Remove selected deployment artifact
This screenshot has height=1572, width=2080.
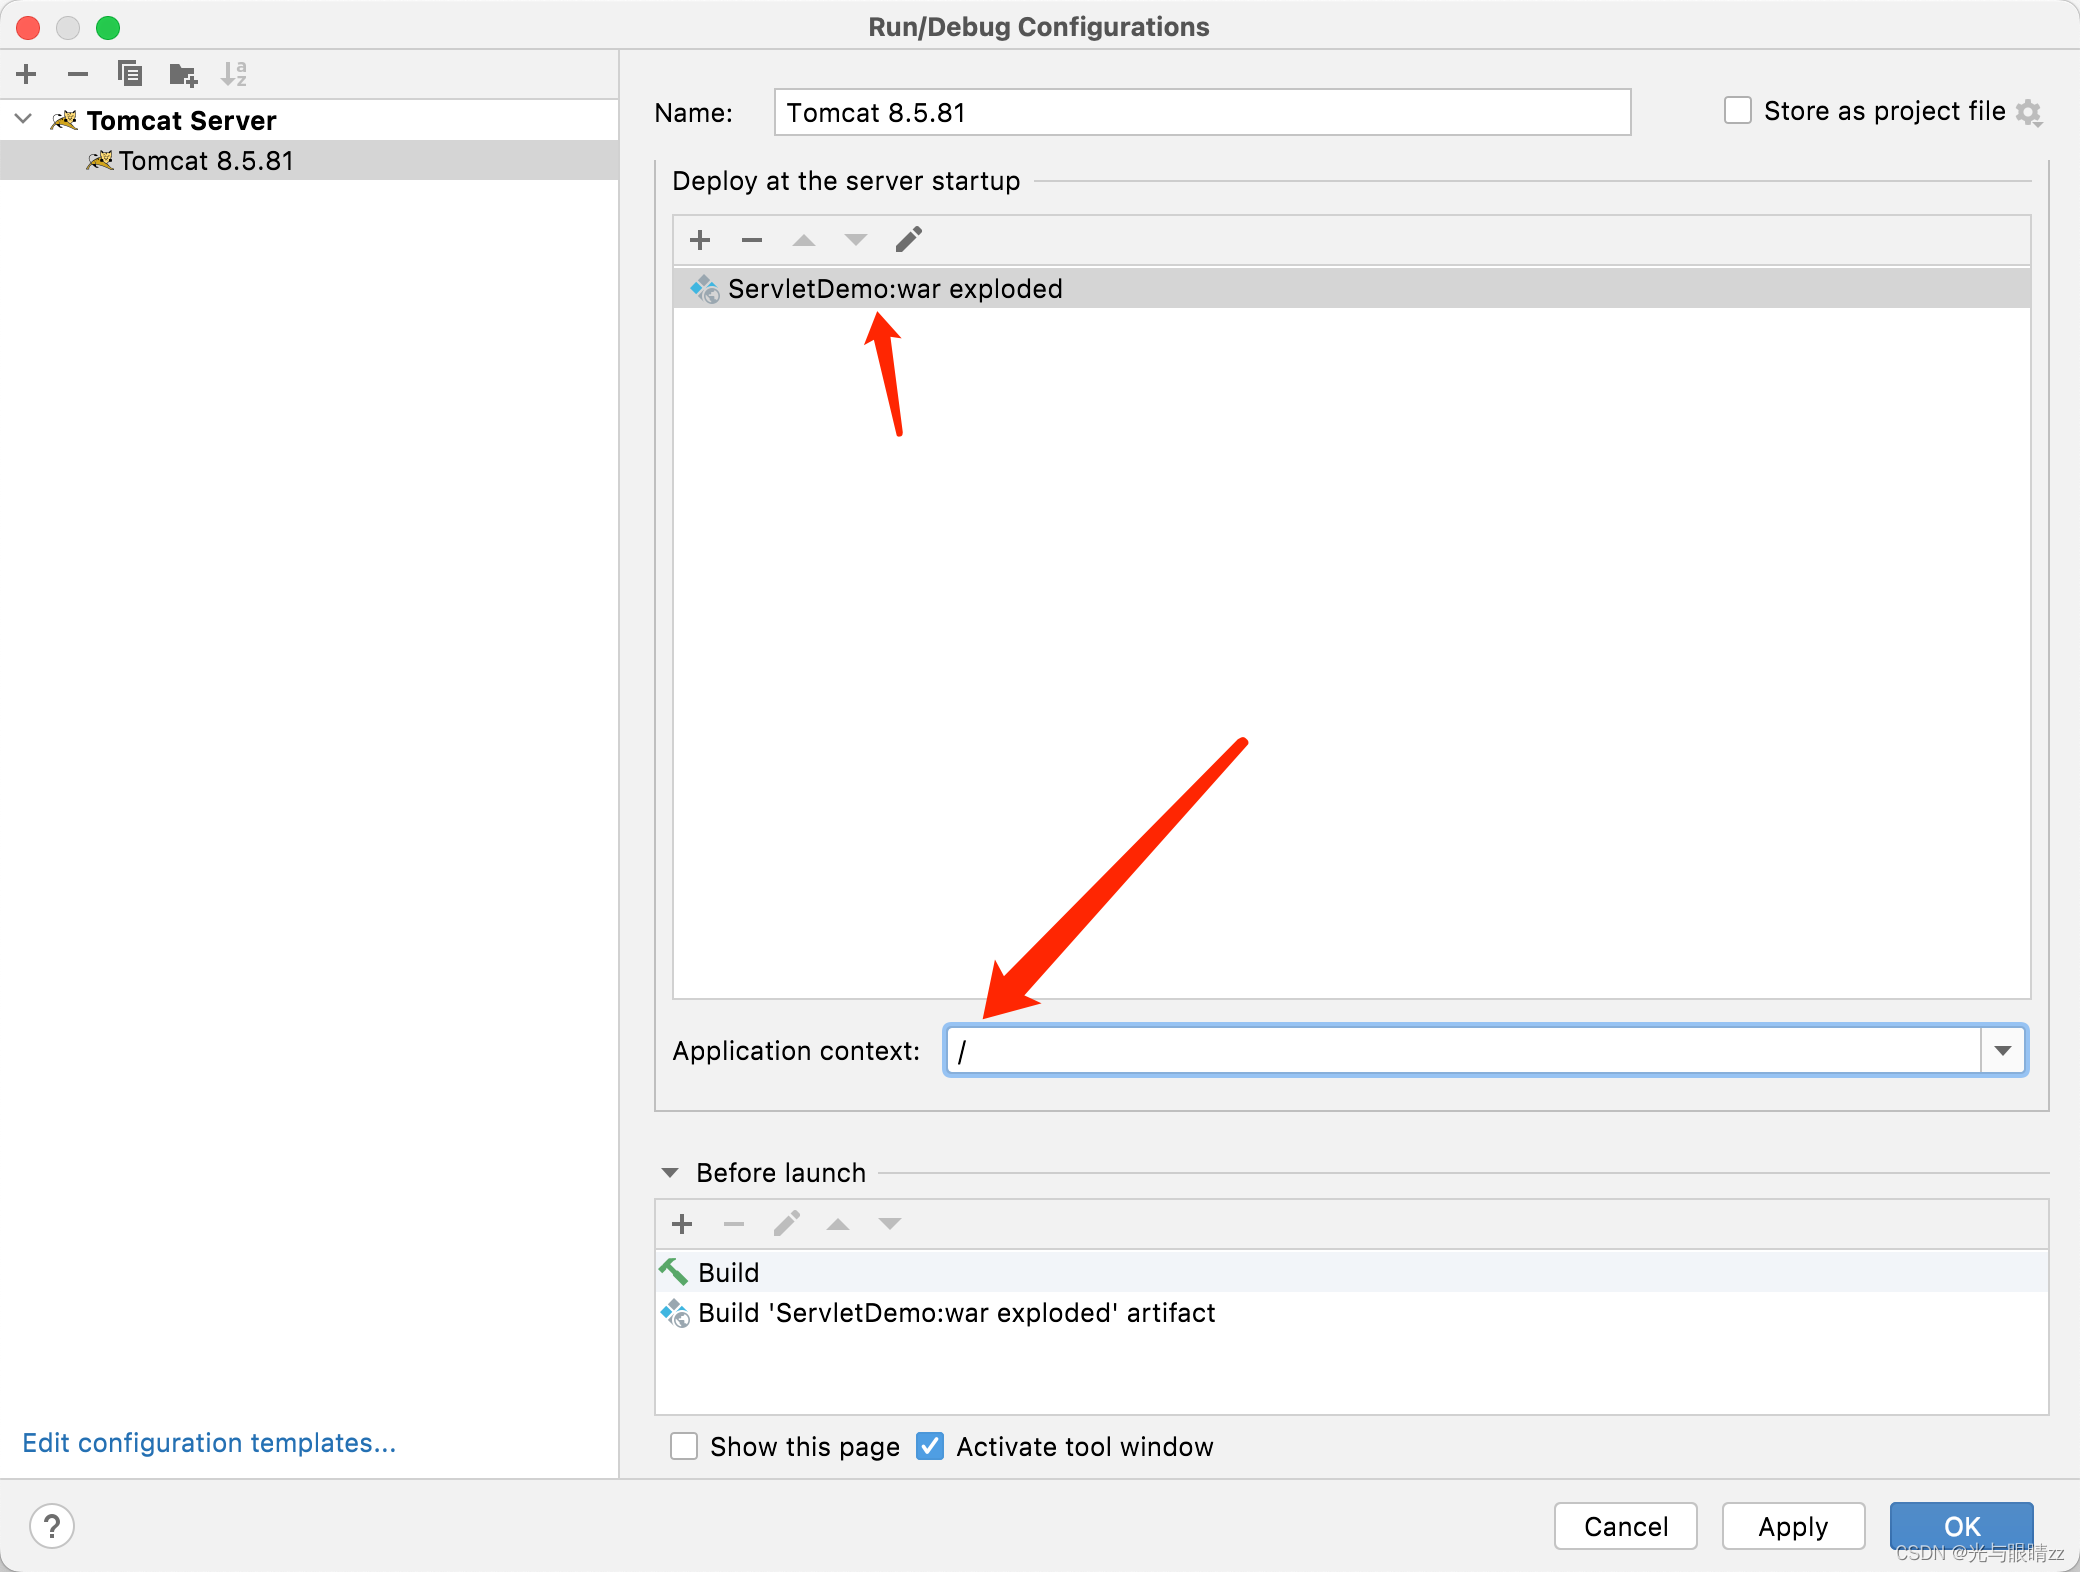pyautogui.click(x=752, y=240)
